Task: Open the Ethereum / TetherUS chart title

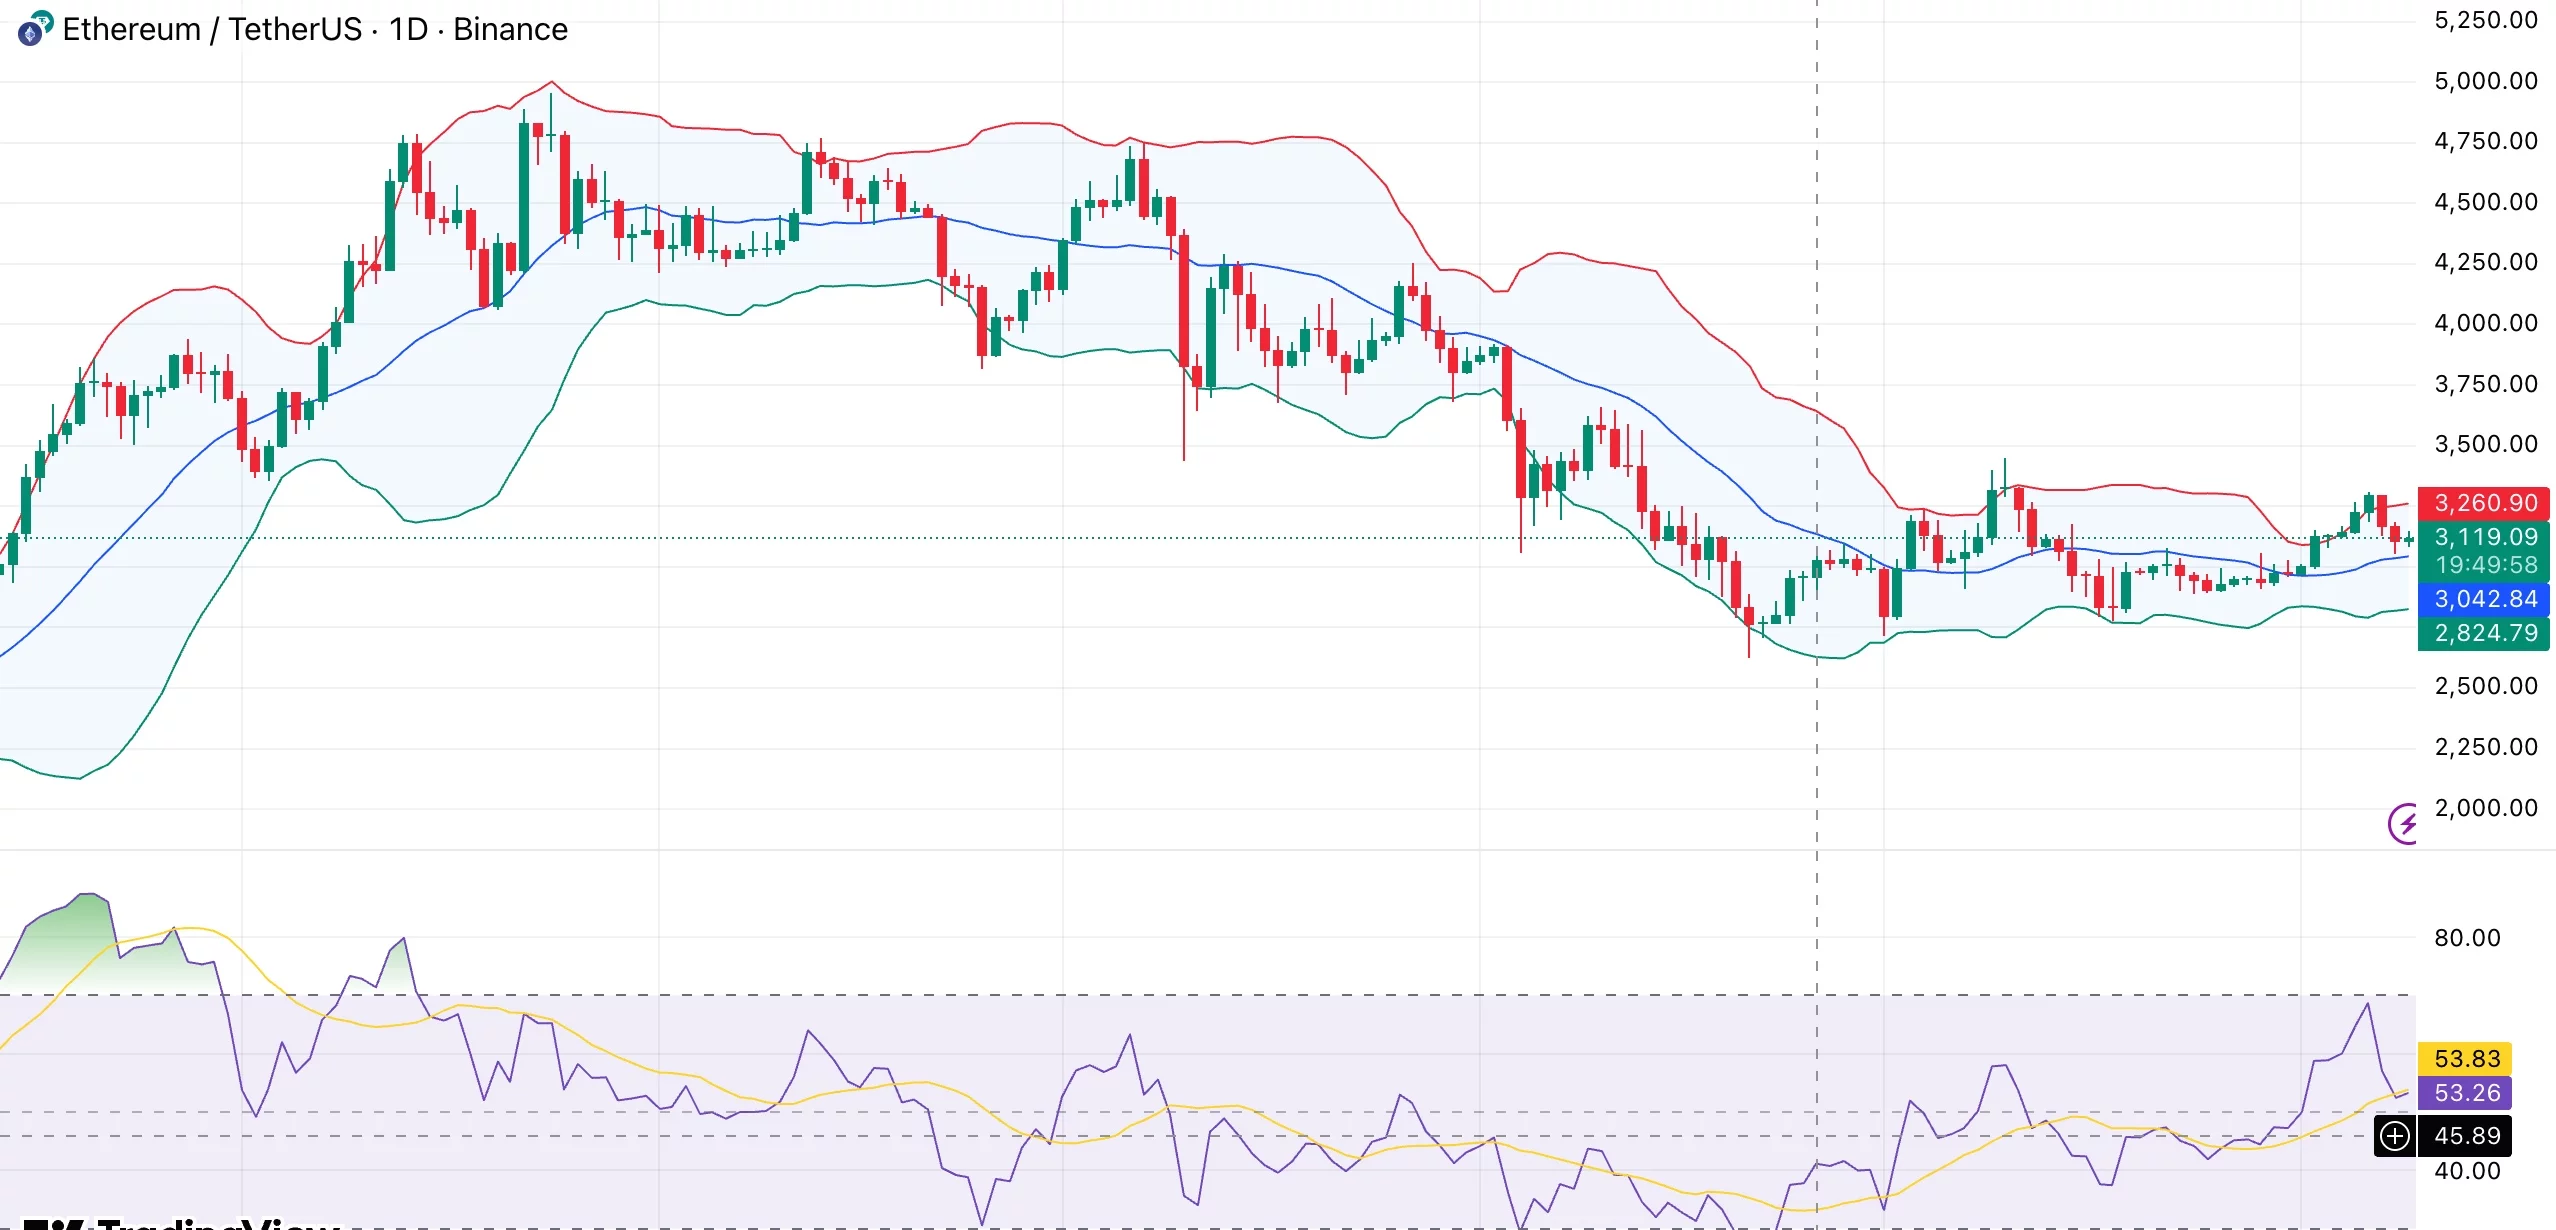Action: tap(314, 30)
